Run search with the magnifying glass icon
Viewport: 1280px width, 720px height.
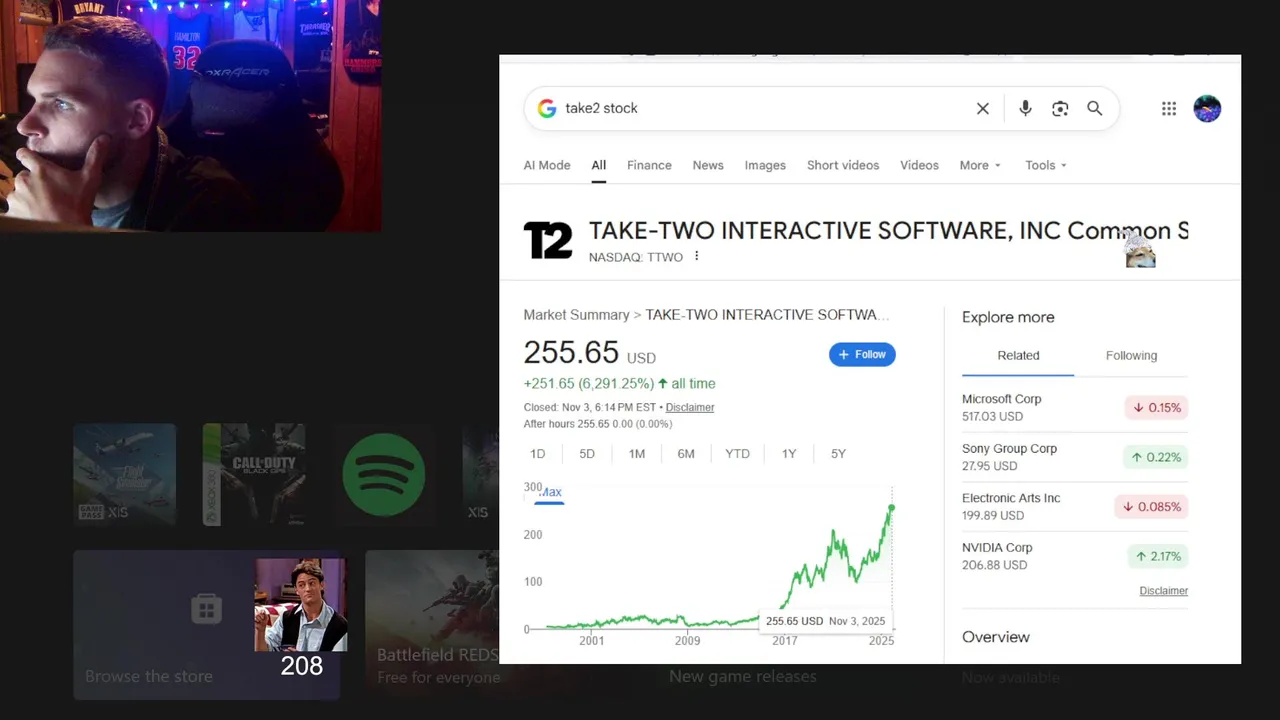pos(1095,108)
